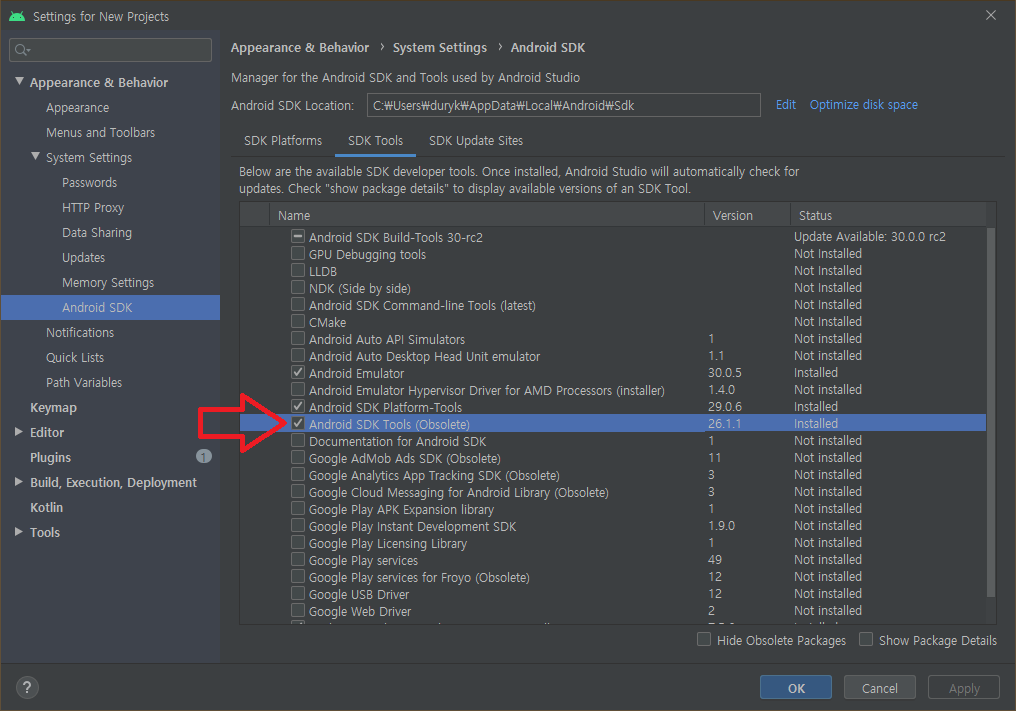Click the Edit SDK location link
Viewport: 1016px width, 711px height.
pyautogui.click(x=785, y=104)
